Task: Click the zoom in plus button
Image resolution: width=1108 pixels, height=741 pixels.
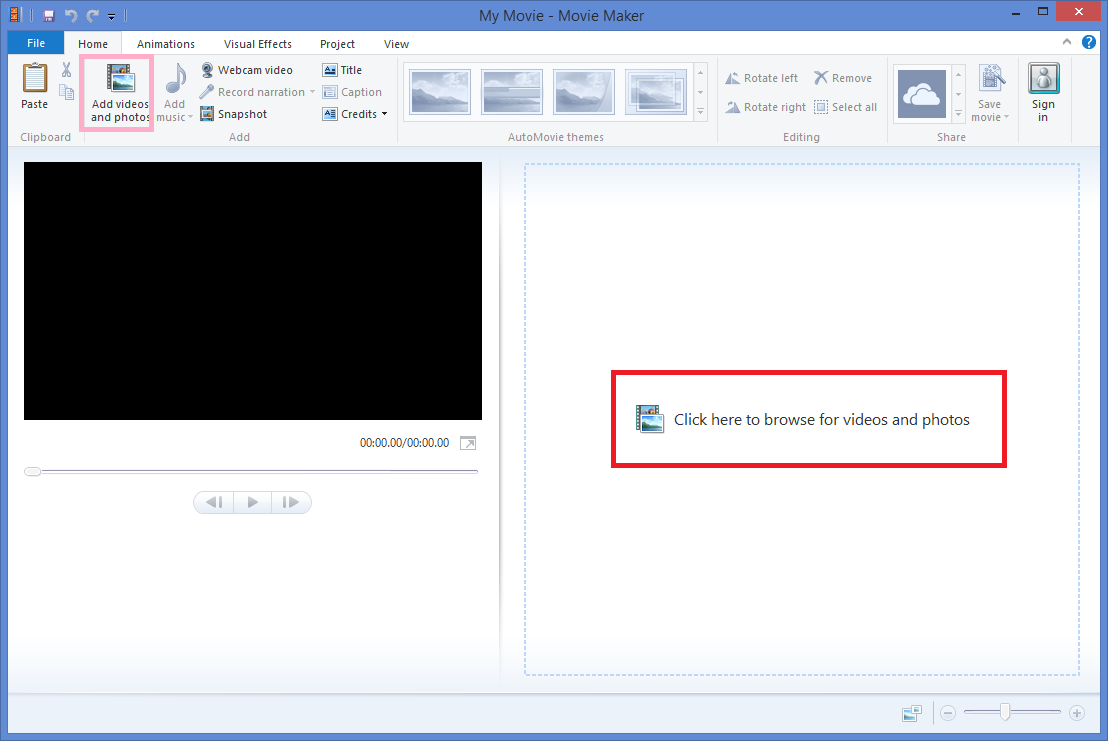Action: (1077, 713)
